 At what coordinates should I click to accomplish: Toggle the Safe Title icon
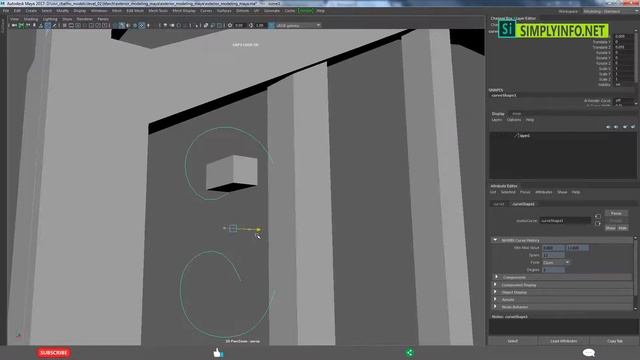coord(105,25)
